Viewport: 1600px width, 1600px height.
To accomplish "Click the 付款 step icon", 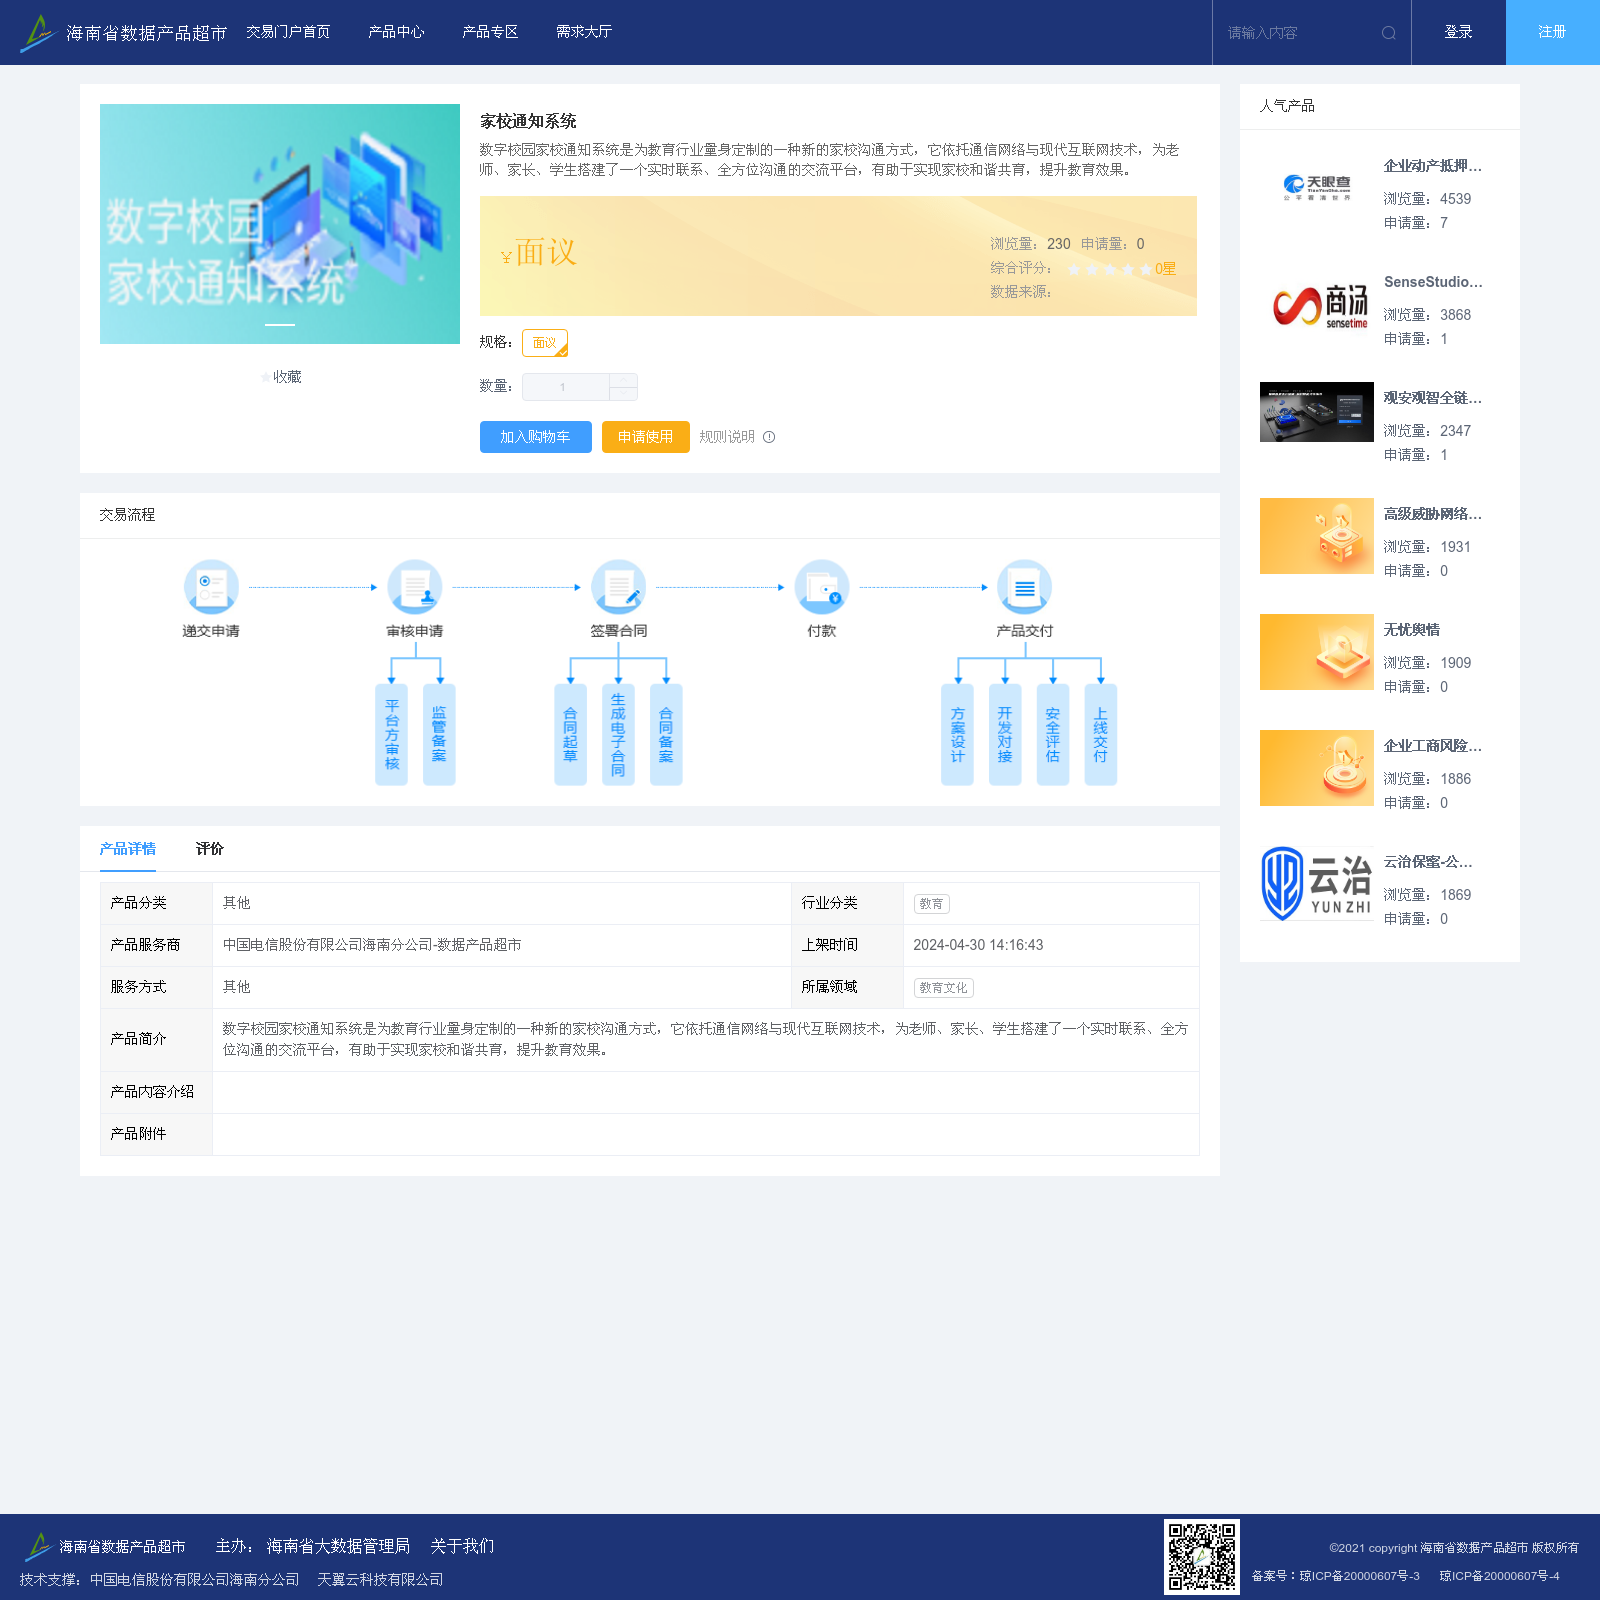I will [822, 587].
